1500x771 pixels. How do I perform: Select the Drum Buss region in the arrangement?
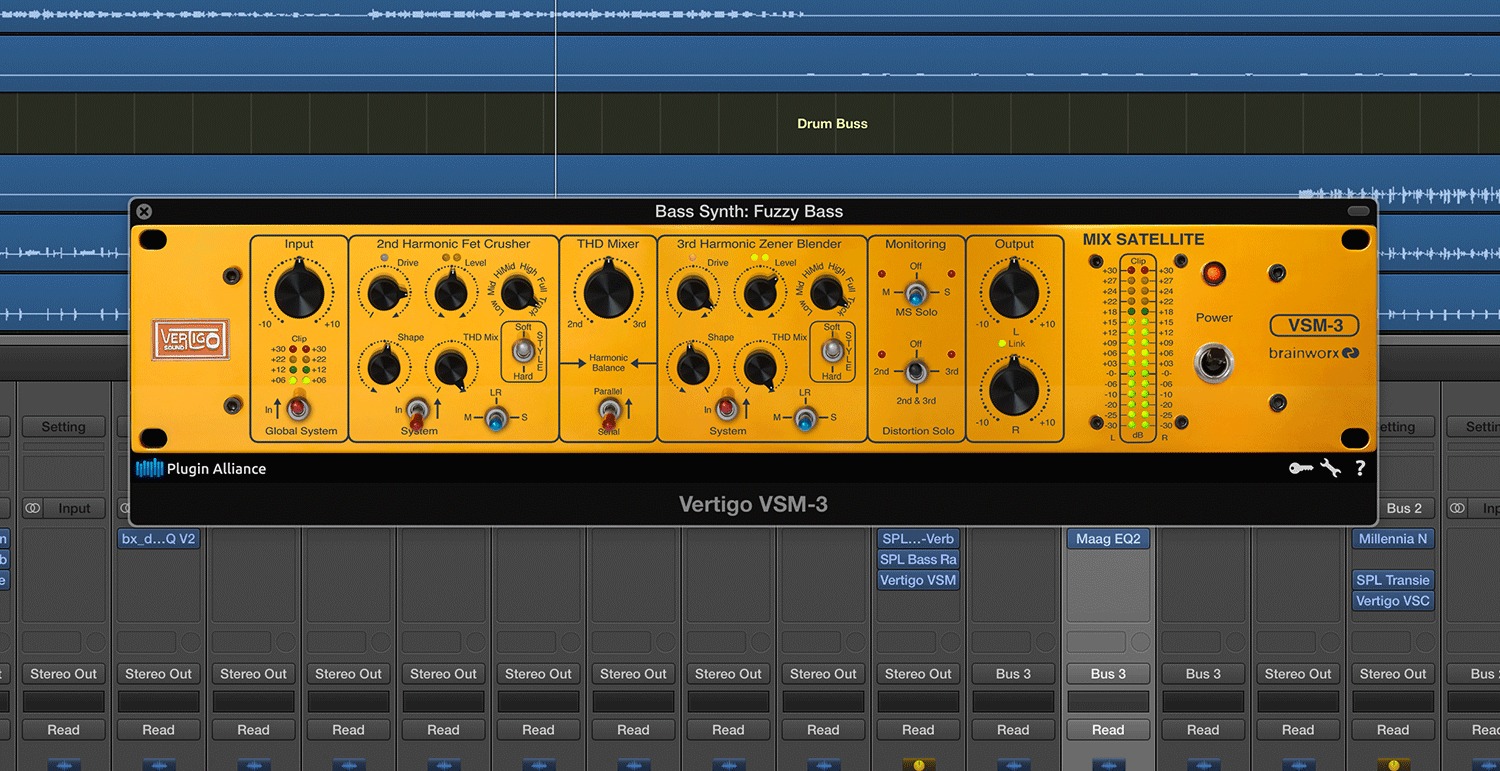(832, 123)
